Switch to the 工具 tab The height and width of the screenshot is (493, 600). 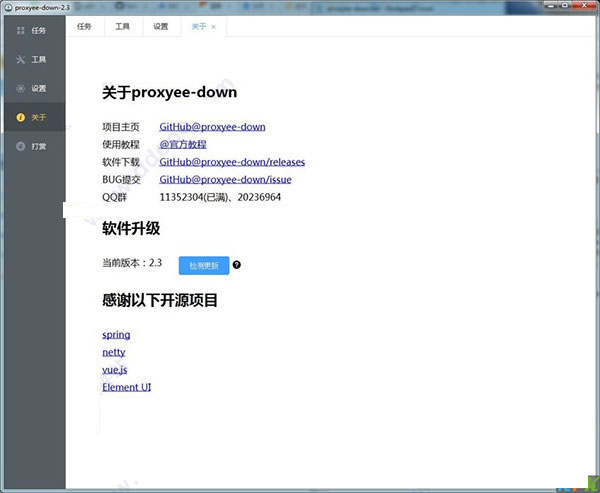pyautogui.click(x=122, y=26)
